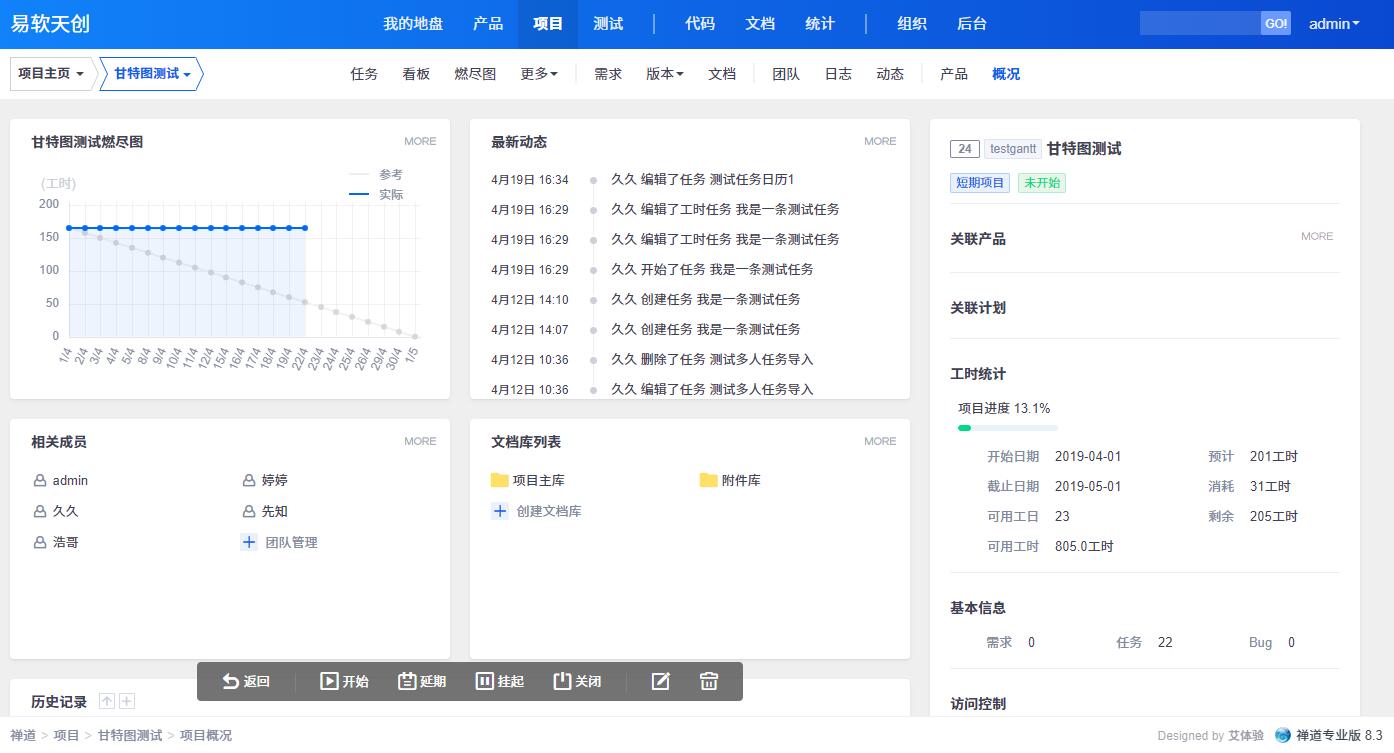The image size is (1394, 753).
Task: Open the 甘特图测试 project switcher dropdown
Action: coord(151,74)
